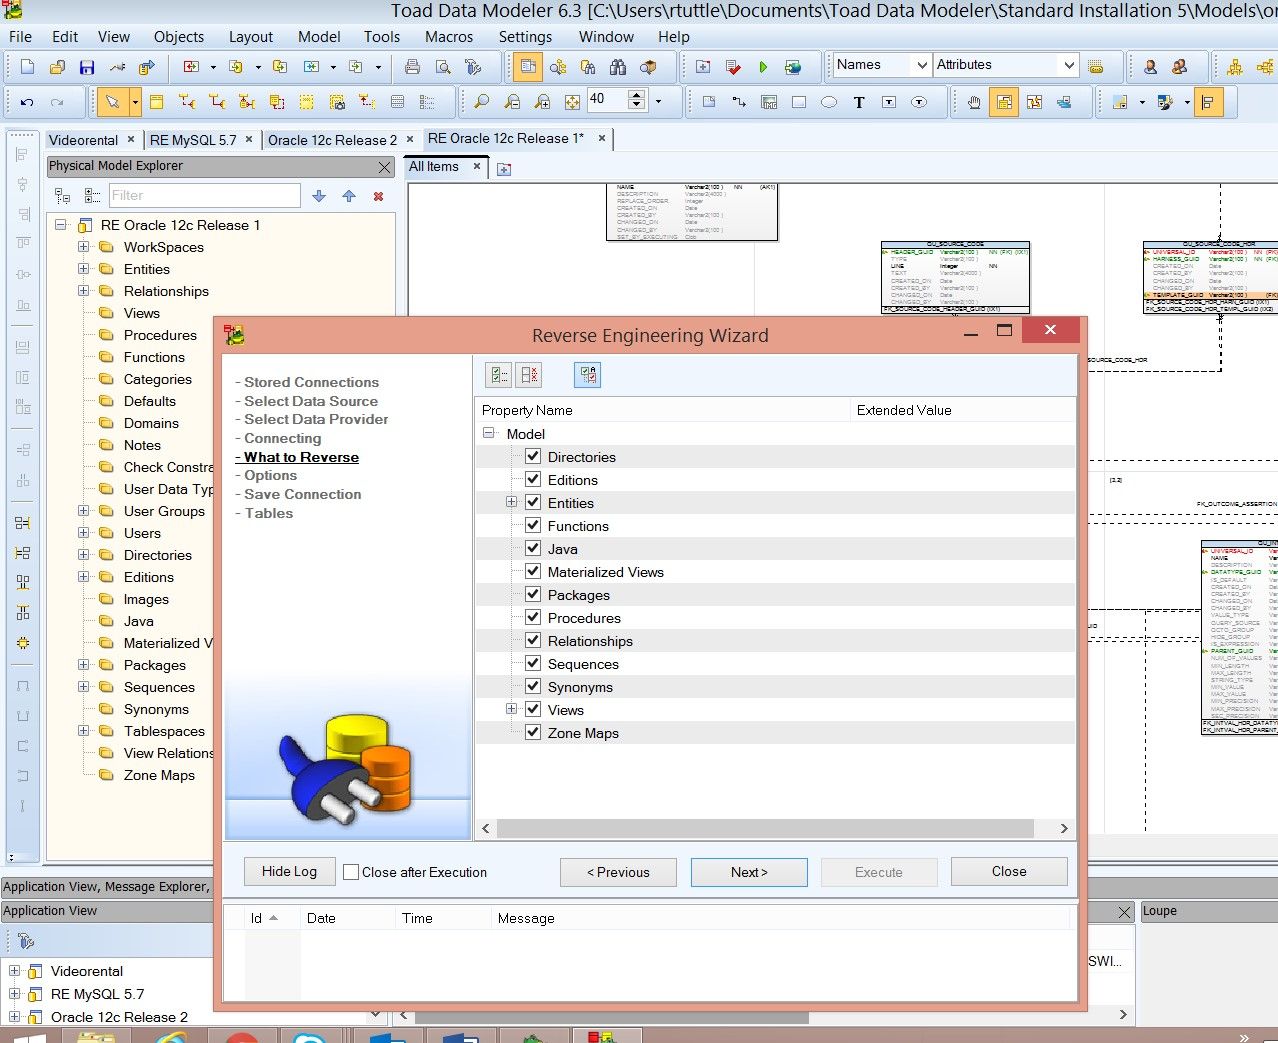This screenshot has width=1278, height=1043.
Task: Click the verify model checkmark icon
Action: click(733, 67)
